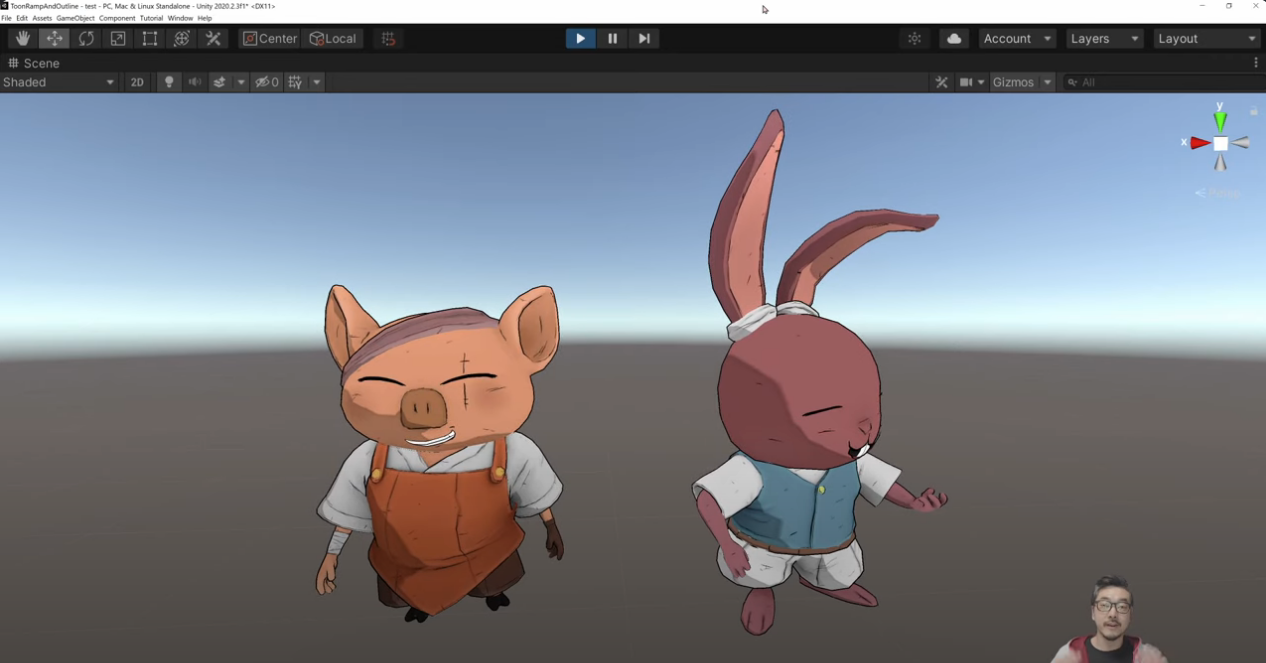Open collaborate services sun icon
Image resolution: width=1266 pixels, height=663 pixels.
[914, 38]
